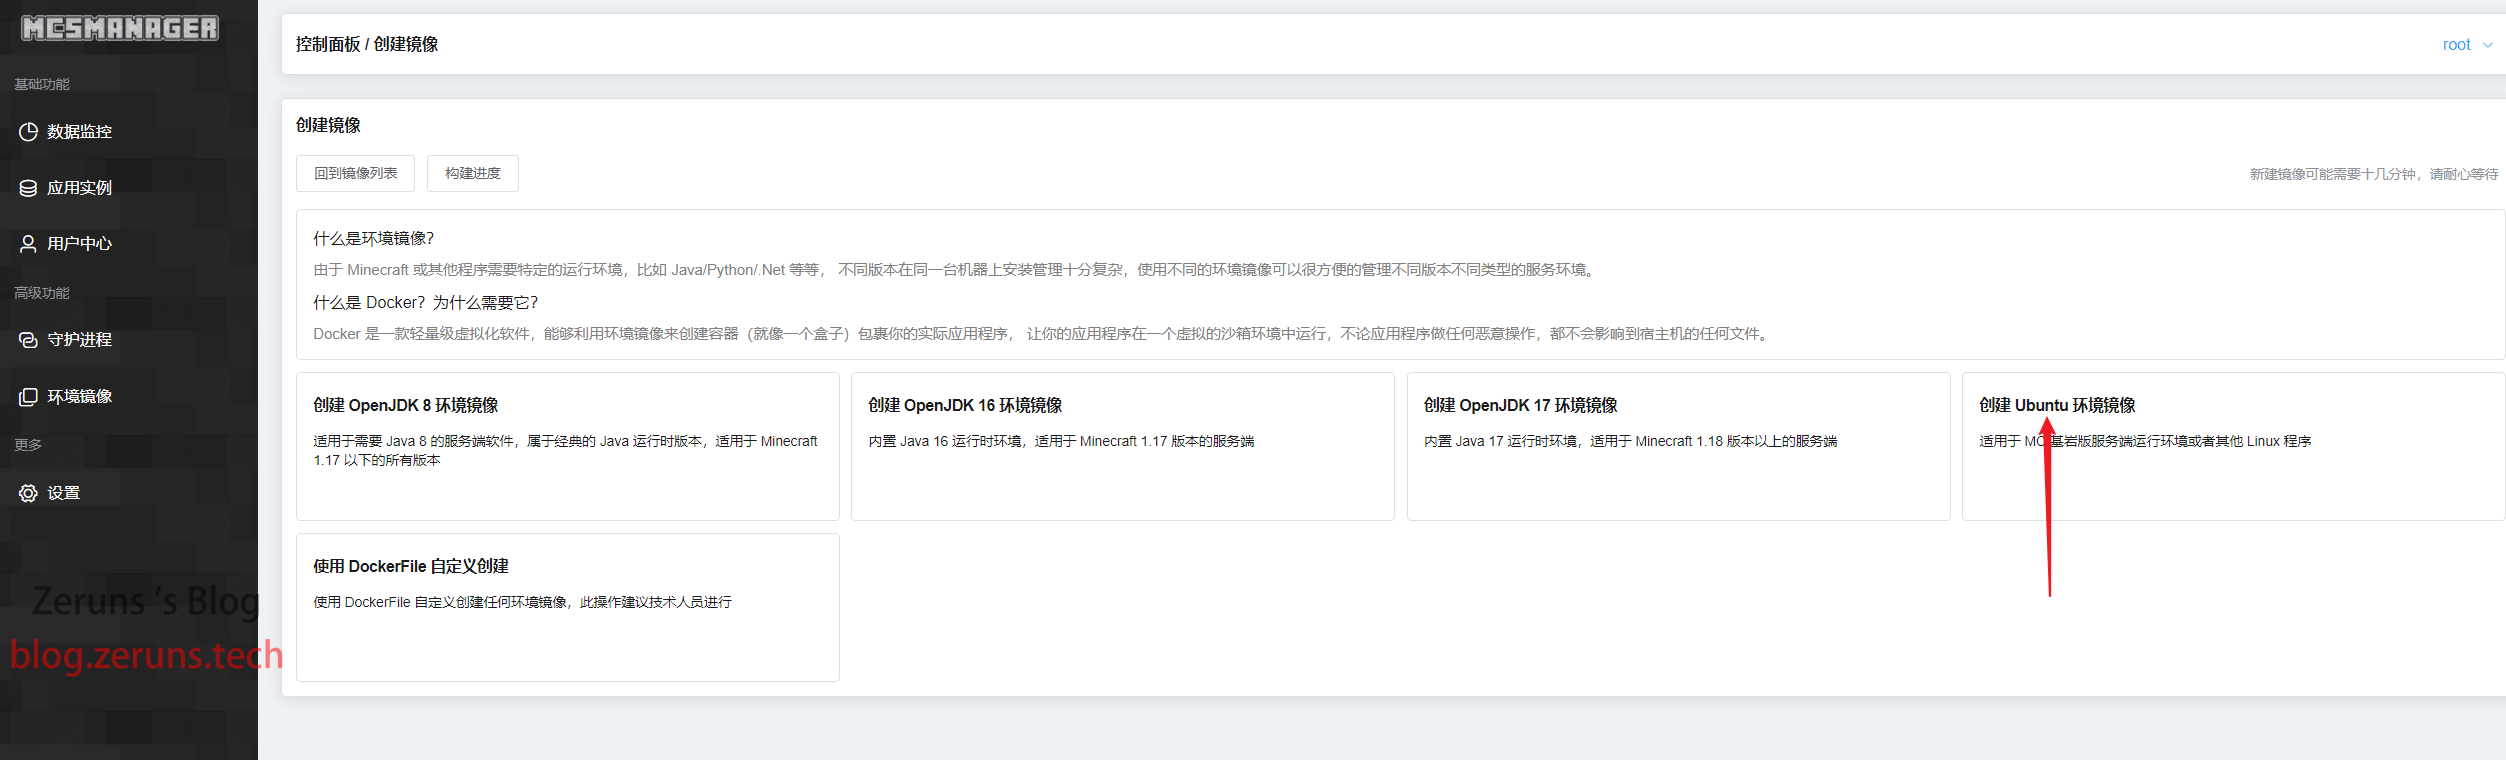Click the 应用实例 database icon
Screen dimensions: 2506x760
tap(28, 188)
